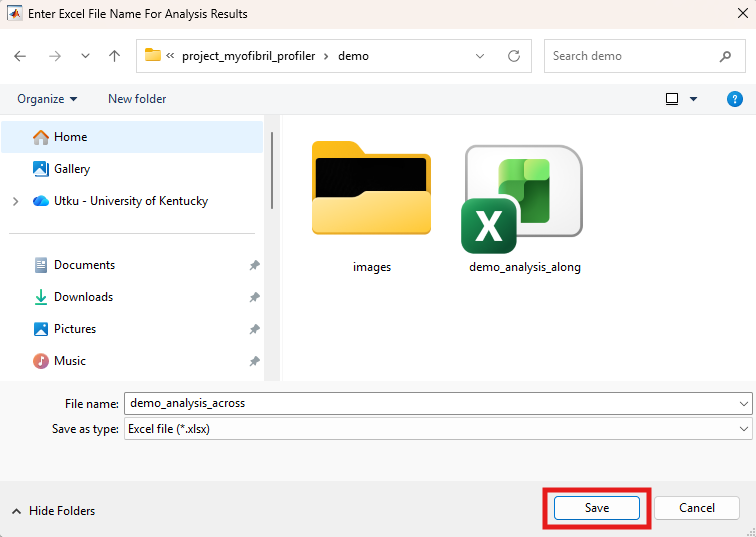Expand previous locations dropdown in address bar
The image size is (756, 537).
click(480, 56)
